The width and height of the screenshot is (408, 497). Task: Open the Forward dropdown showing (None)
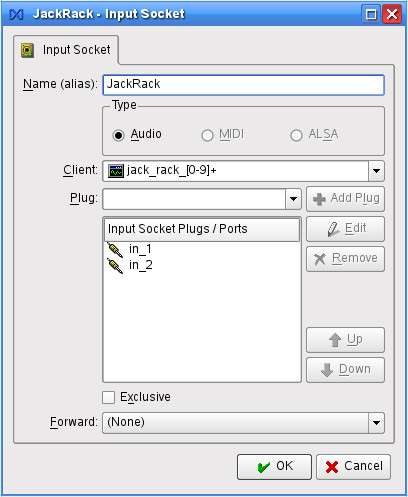[243, 423]
